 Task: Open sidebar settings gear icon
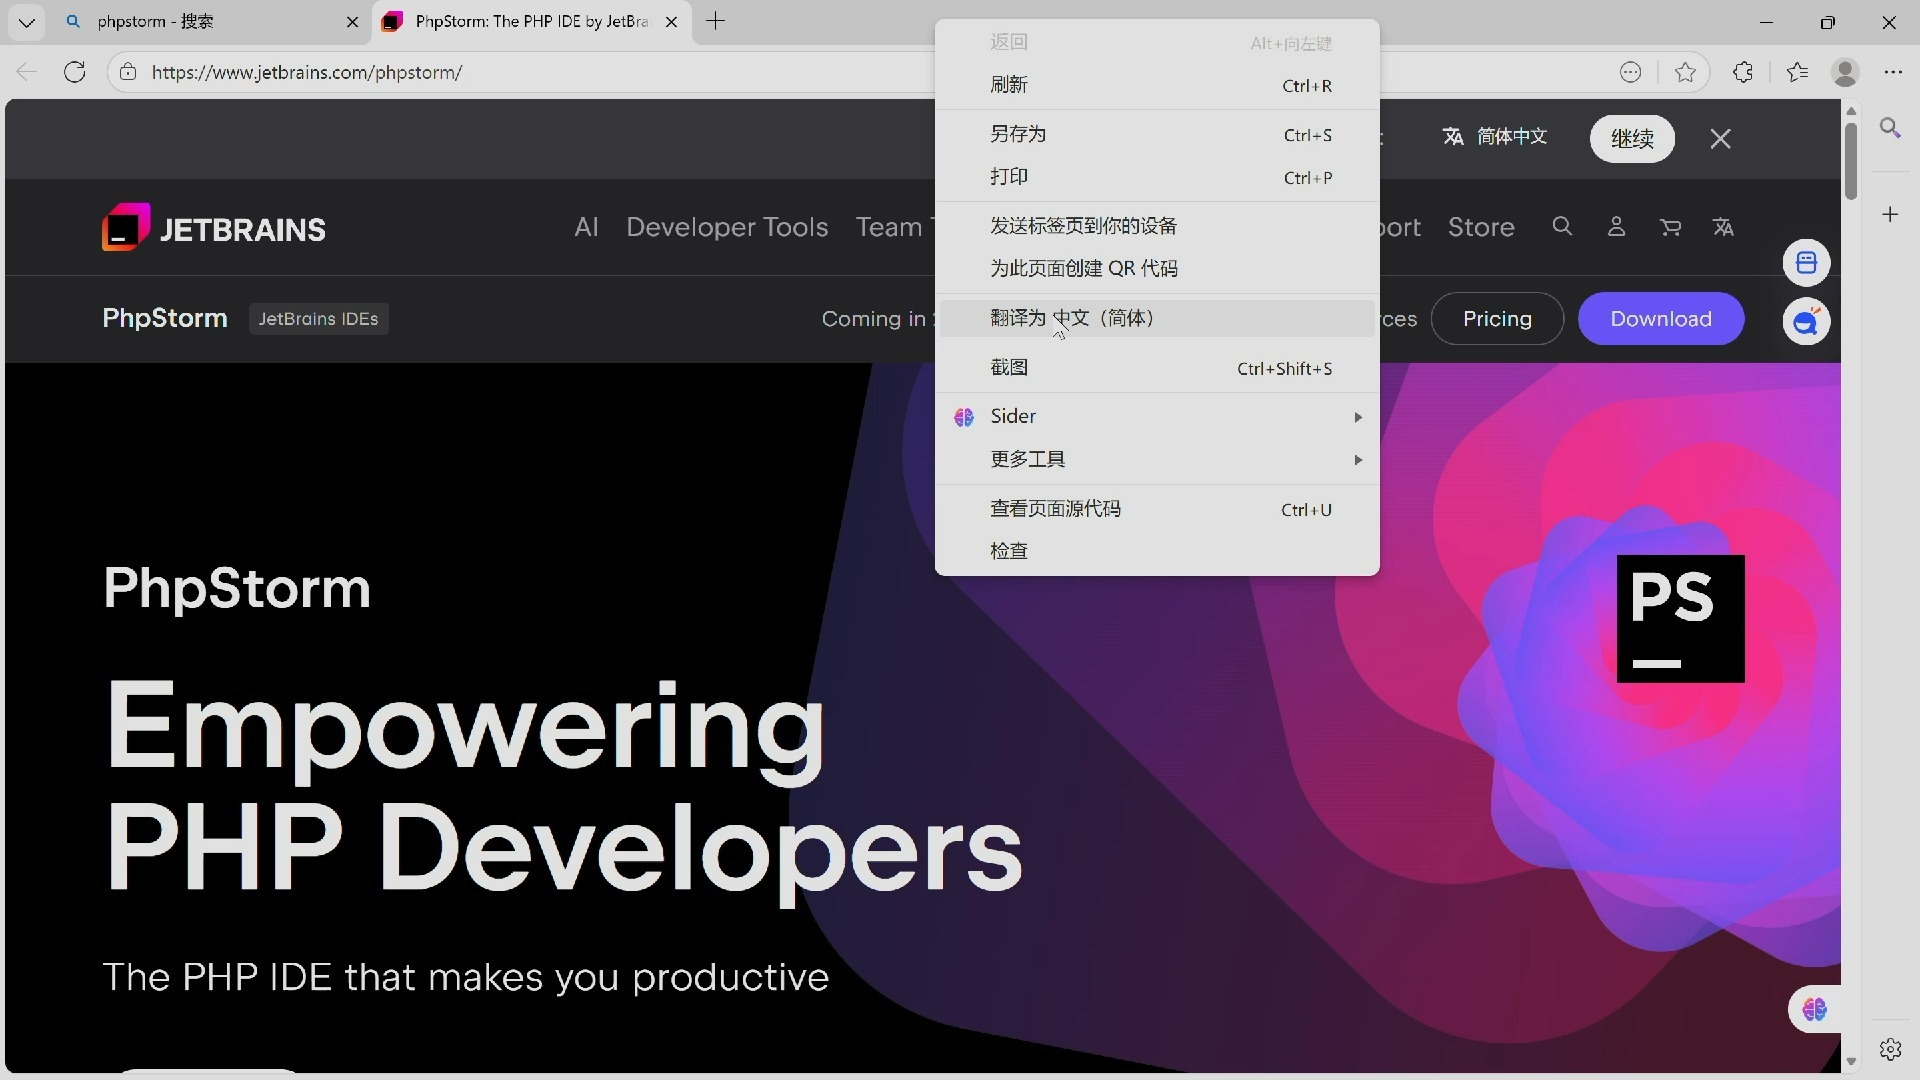[1890, 1049]
